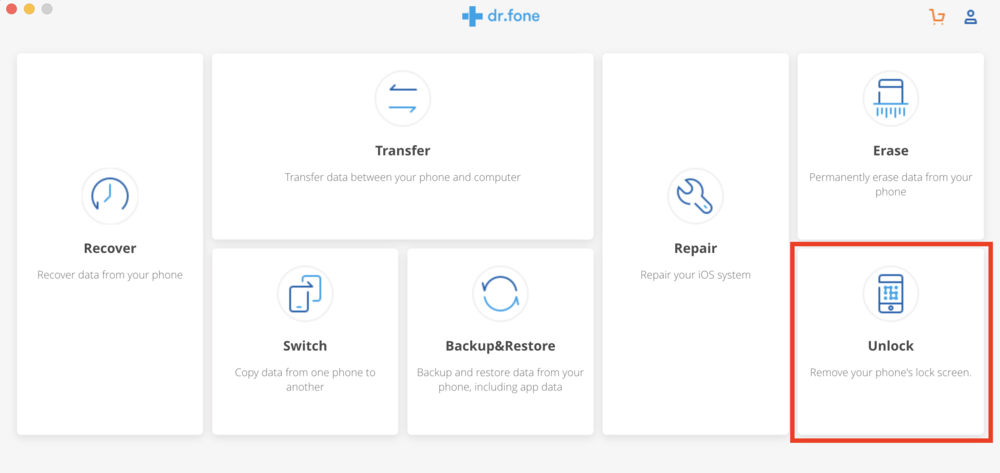The width and height of the screenshot is (1000, 473).
Task: Select the Erase title text
Action: (890, 150)
